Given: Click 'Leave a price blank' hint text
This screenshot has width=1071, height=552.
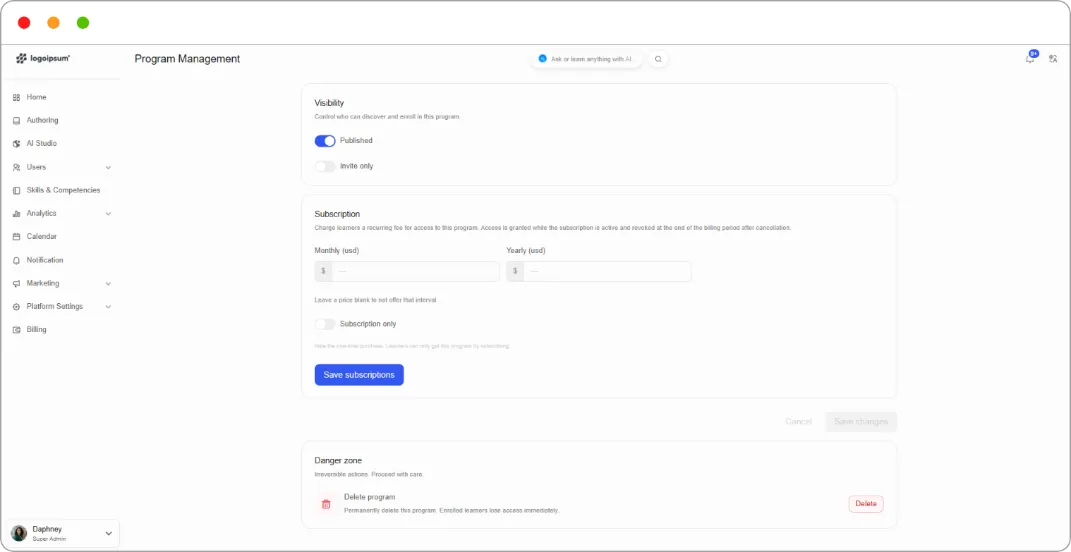Looking at the screenshot, I should pyautogui.click(x=375, y=300).
